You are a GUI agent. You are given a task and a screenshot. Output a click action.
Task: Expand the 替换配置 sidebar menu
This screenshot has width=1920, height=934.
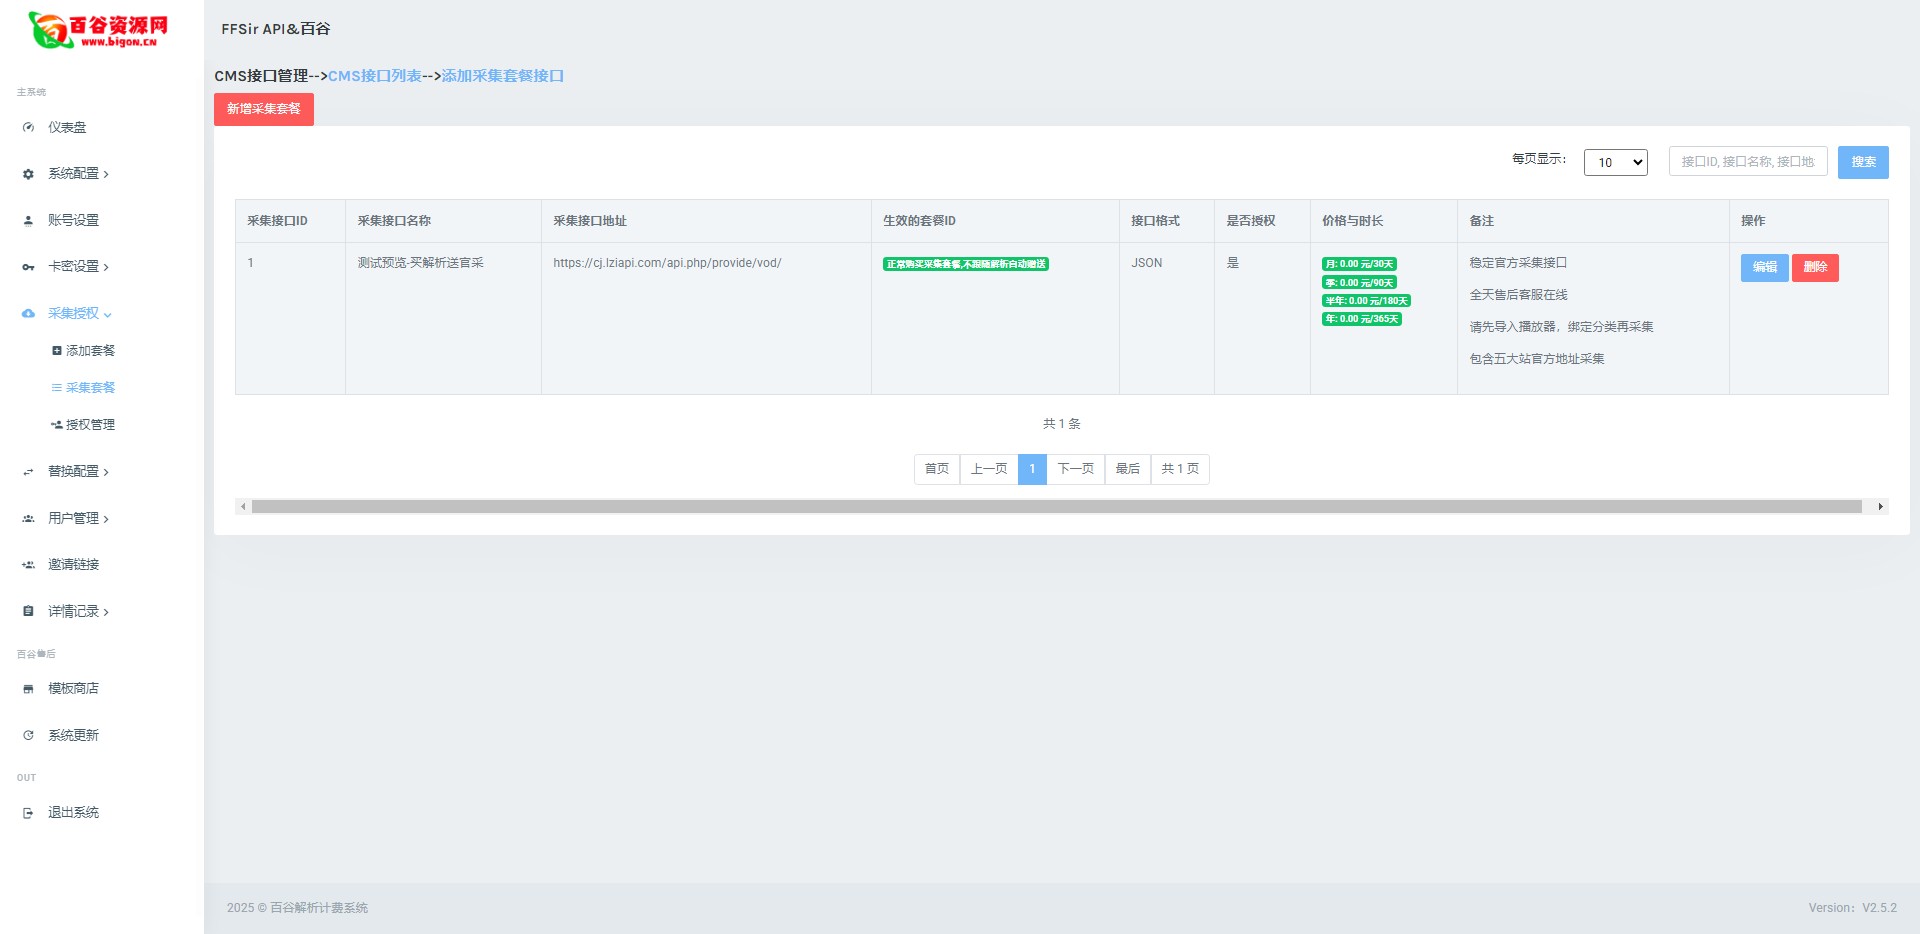point(78,471)
